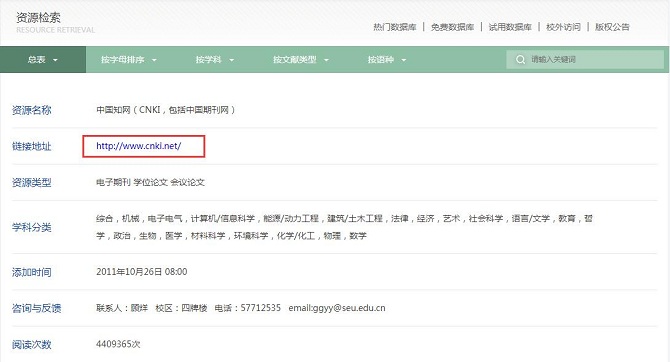Open the 热门数据库 link

[395, 27]
